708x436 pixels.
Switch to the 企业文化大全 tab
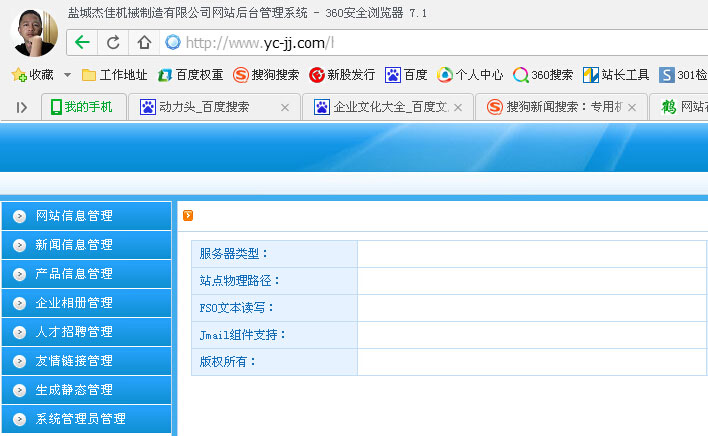tap(388, 107)
